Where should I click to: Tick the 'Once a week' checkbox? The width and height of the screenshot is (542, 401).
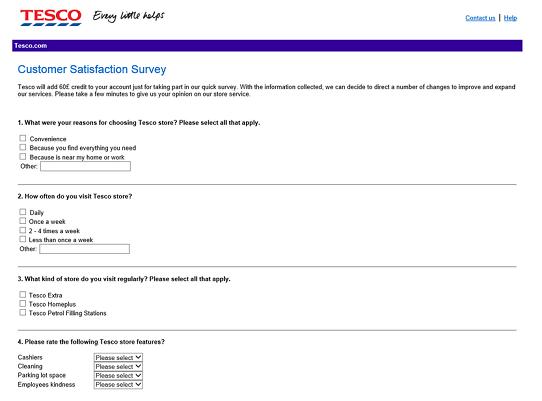pos(22,221)
